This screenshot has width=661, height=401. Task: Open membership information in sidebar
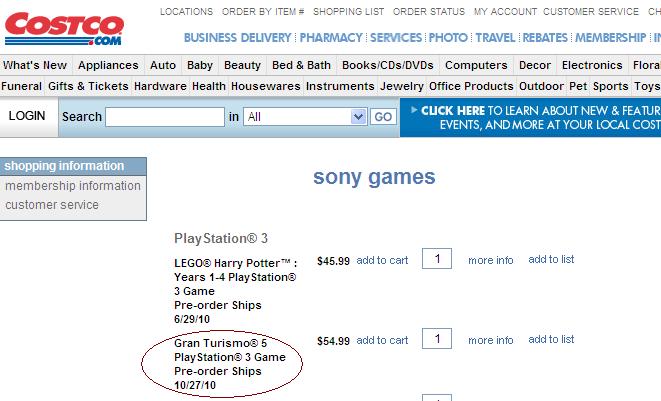73,186
